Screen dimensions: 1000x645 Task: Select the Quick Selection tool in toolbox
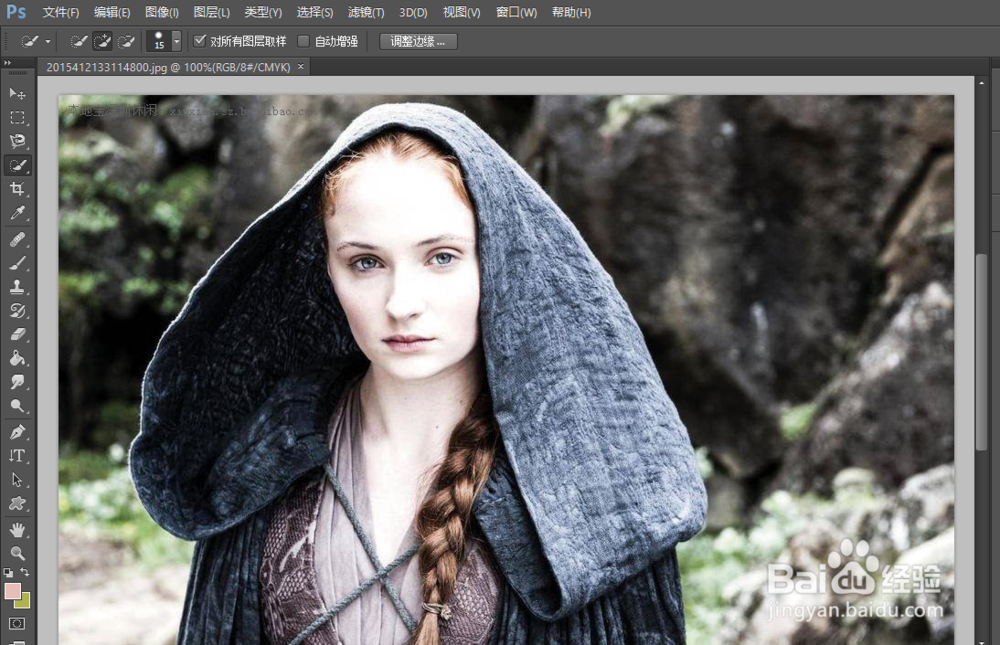(x=17, y=166)
